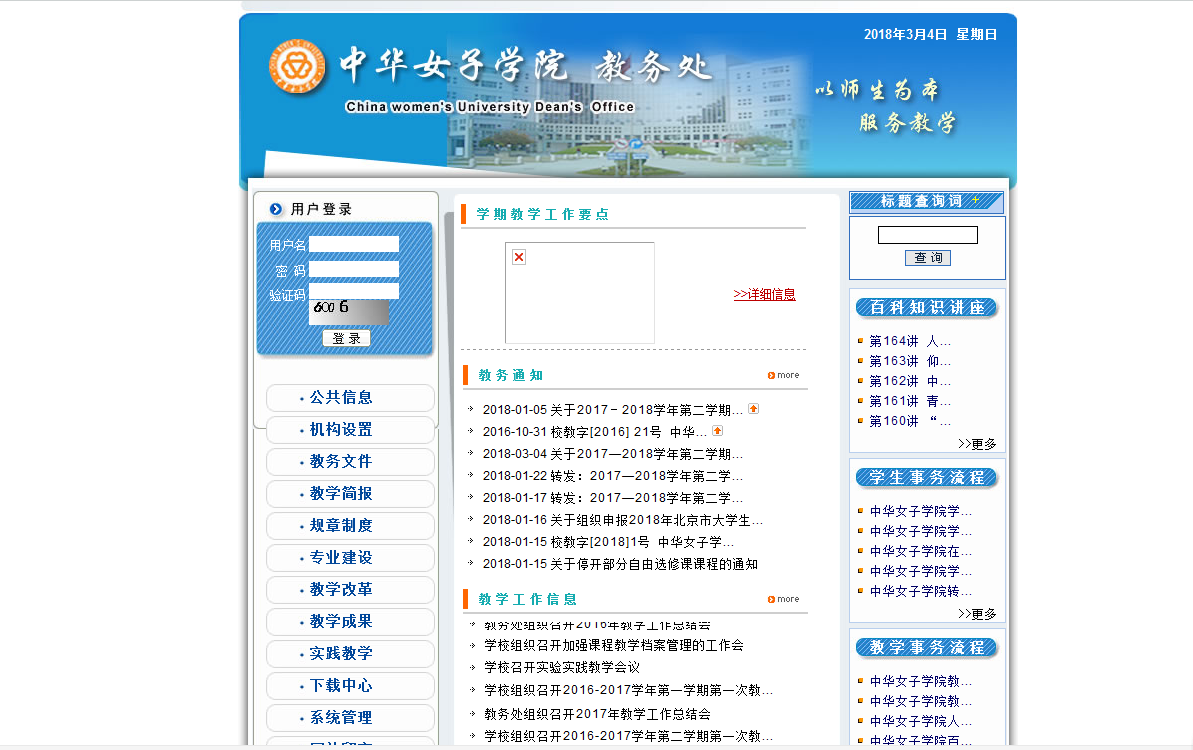Focus the 密码 password input field
The height and width of the screenshot is (750, 1193).
point(354,269)
